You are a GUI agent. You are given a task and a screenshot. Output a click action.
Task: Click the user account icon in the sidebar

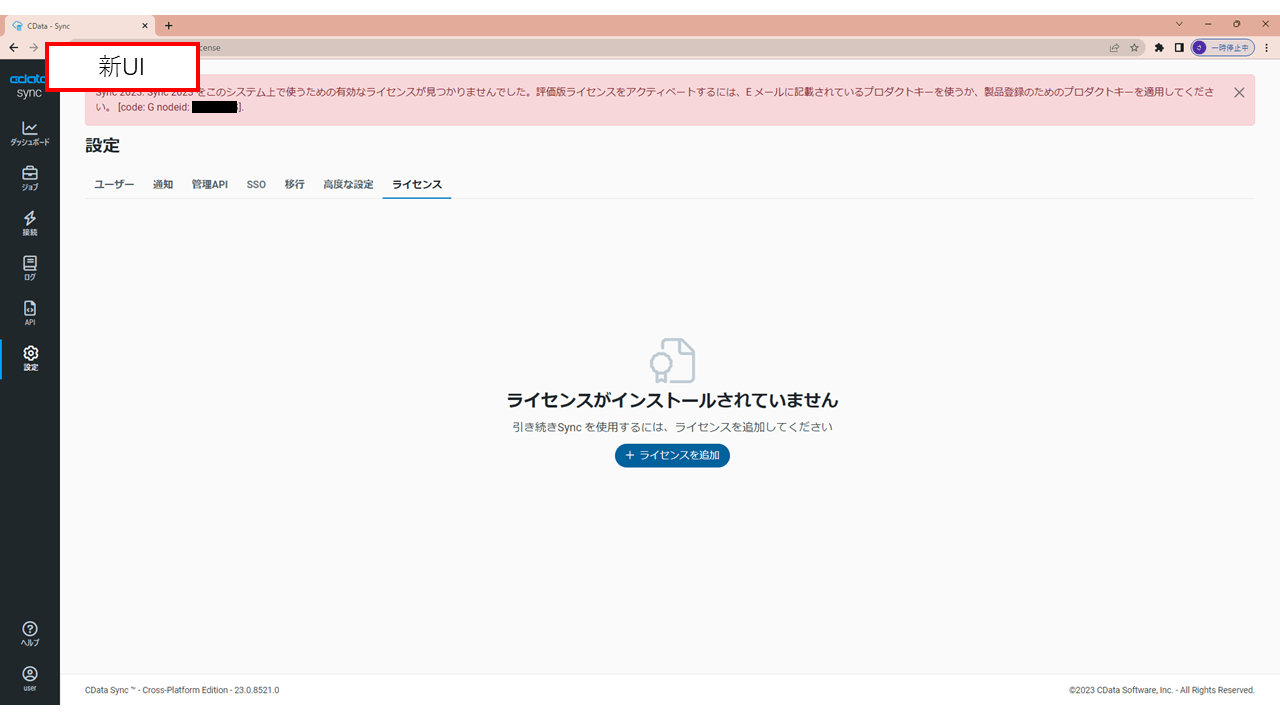[x=30, y=676]
